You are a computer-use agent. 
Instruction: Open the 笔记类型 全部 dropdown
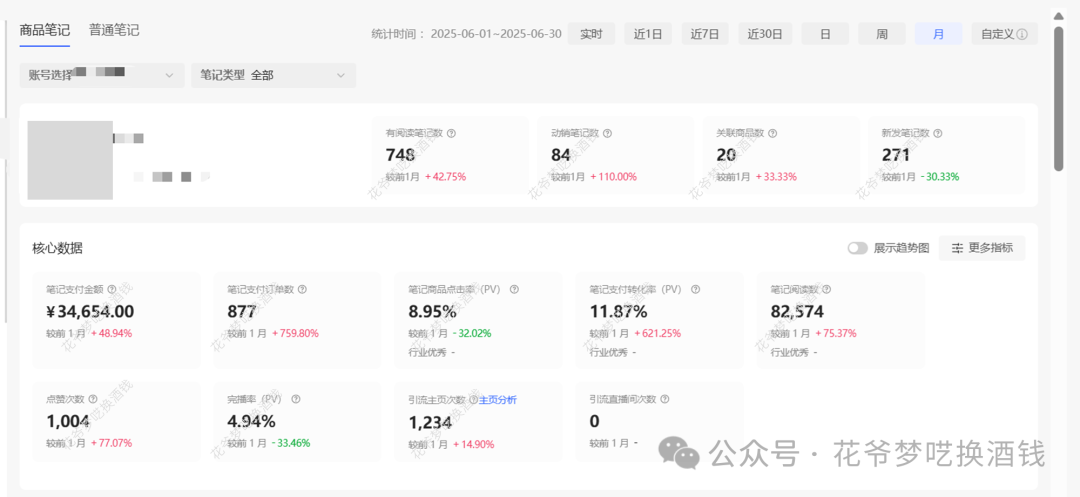tap(273, 76)
